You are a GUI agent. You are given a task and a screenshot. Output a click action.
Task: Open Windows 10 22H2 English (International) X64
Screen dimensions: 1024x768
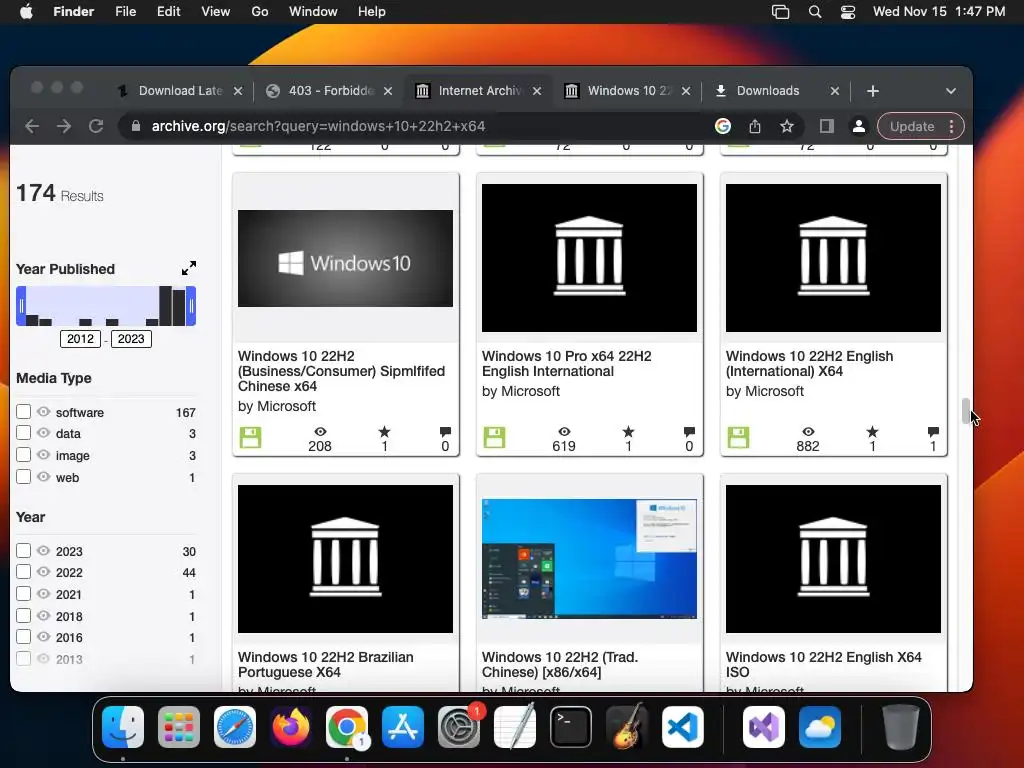(x=809, y=363)
